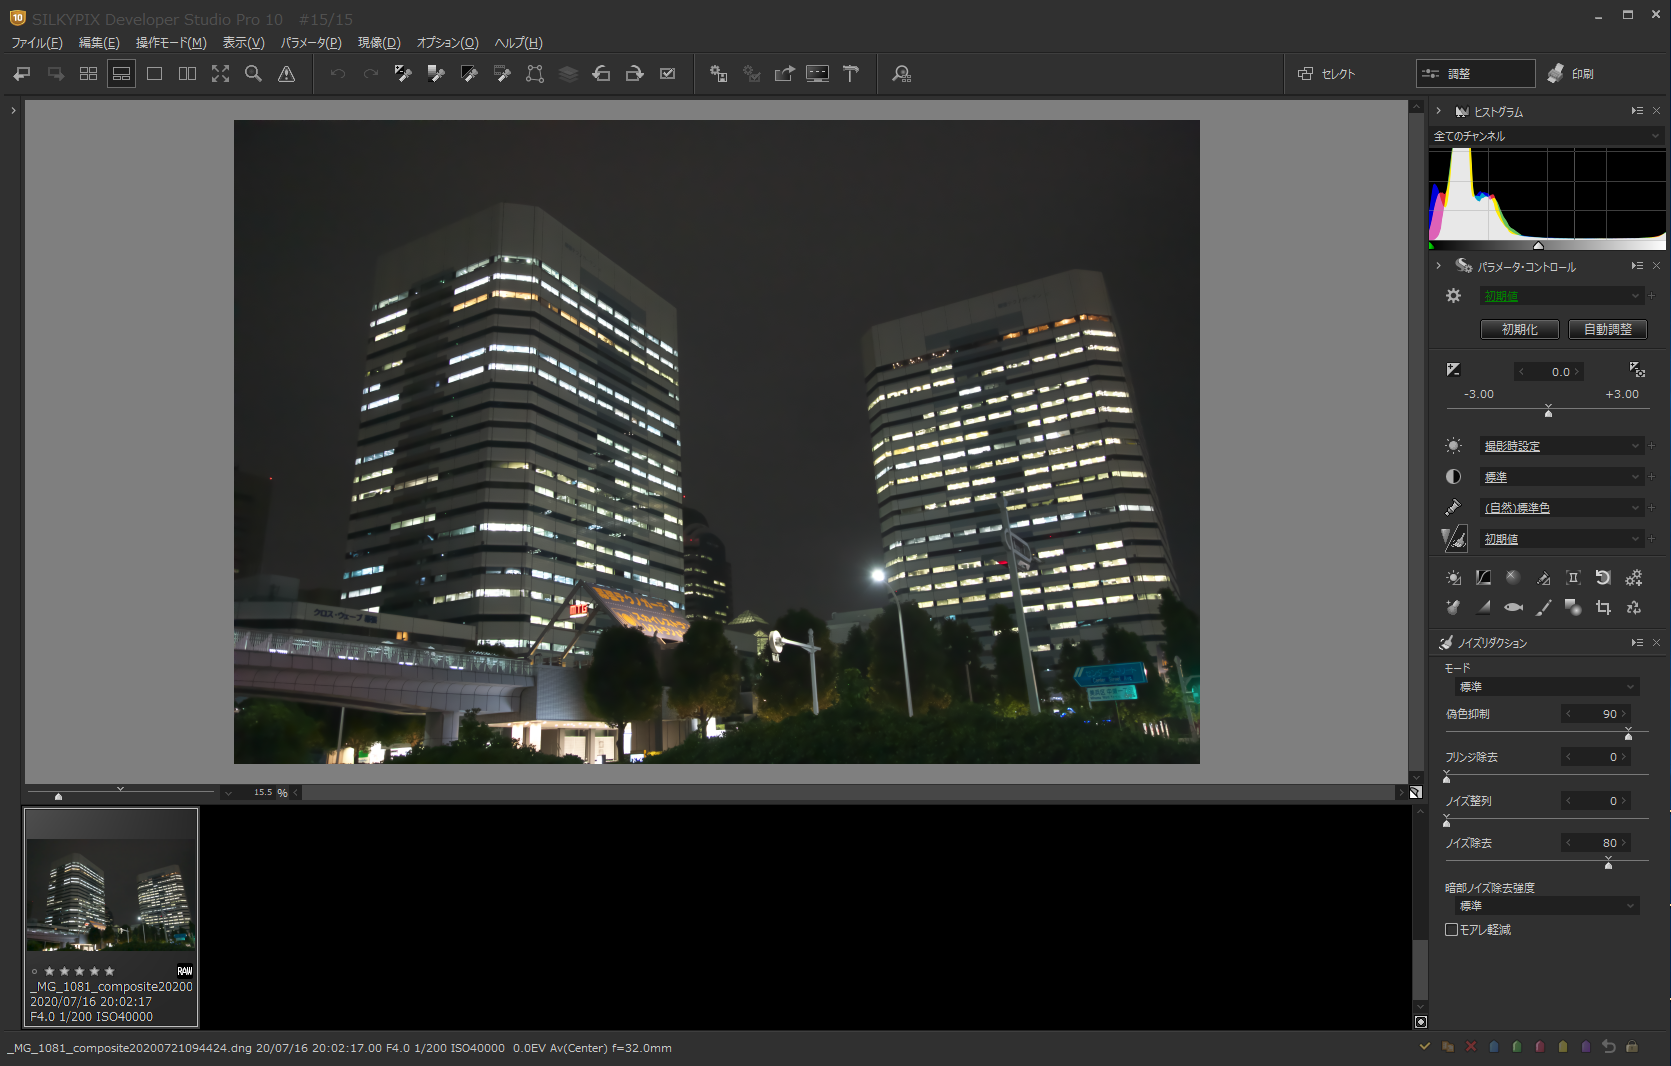Open the tone curve tool icon
1671x1066 pixels.
1483,578
